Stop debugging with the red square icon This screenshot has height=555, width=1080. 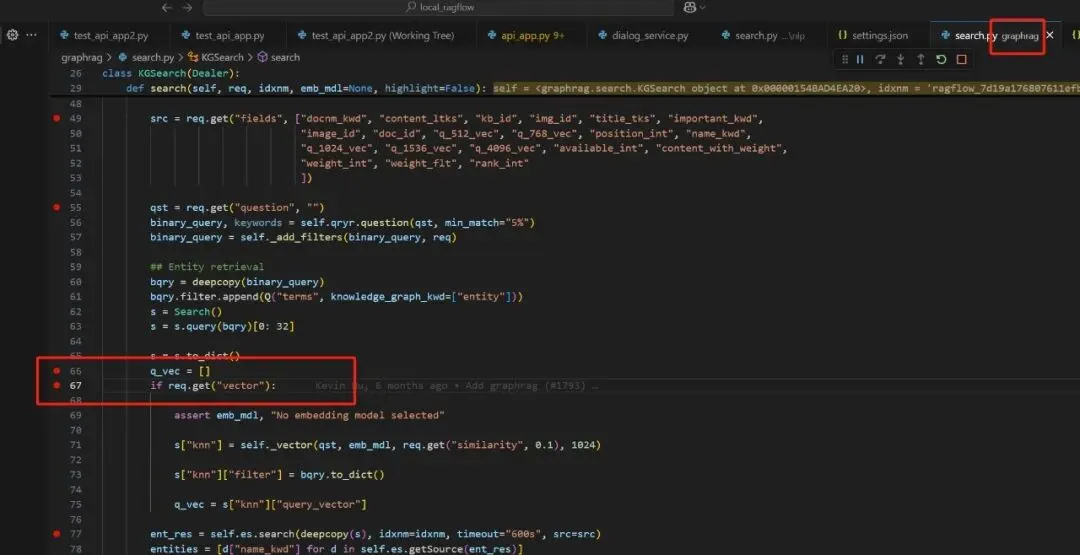[x=962, y=59]
